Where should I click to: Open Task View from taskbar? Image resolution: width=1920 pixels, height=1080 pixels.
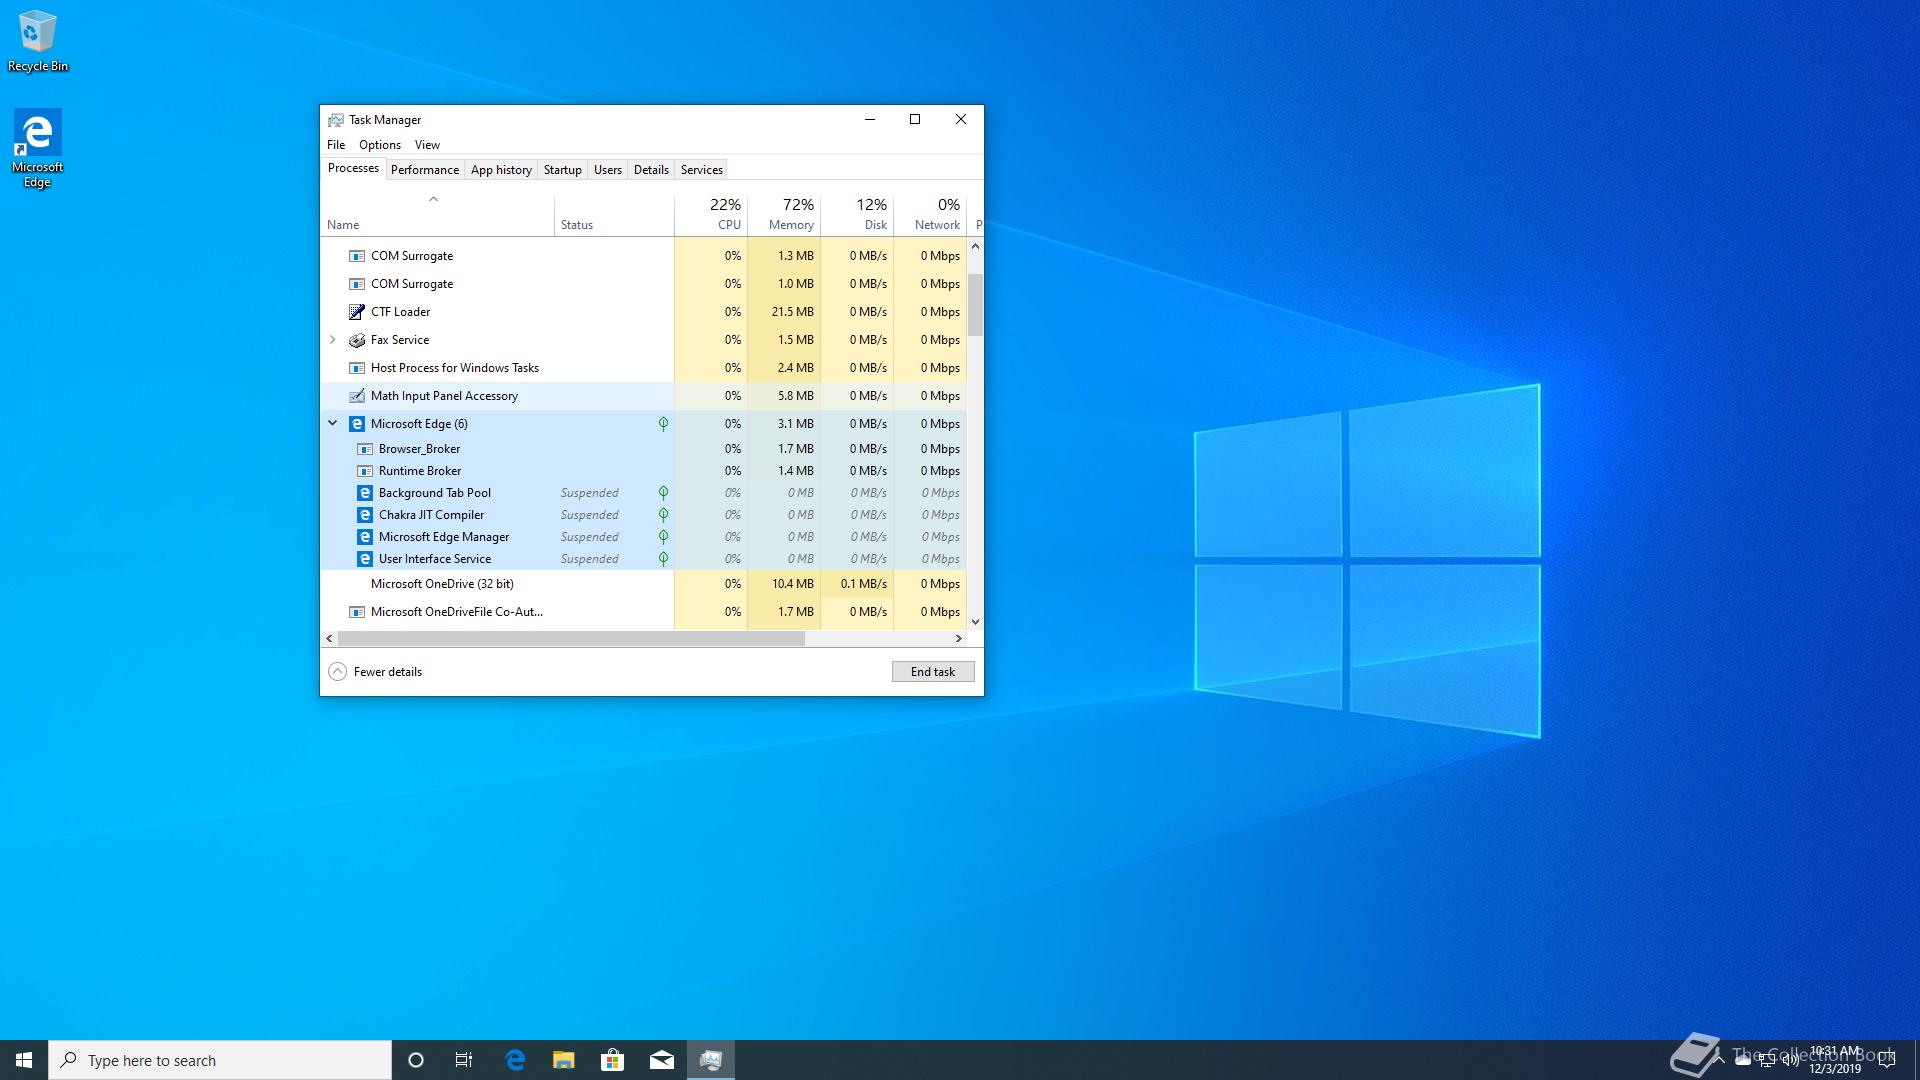(x=464, y=1060)
